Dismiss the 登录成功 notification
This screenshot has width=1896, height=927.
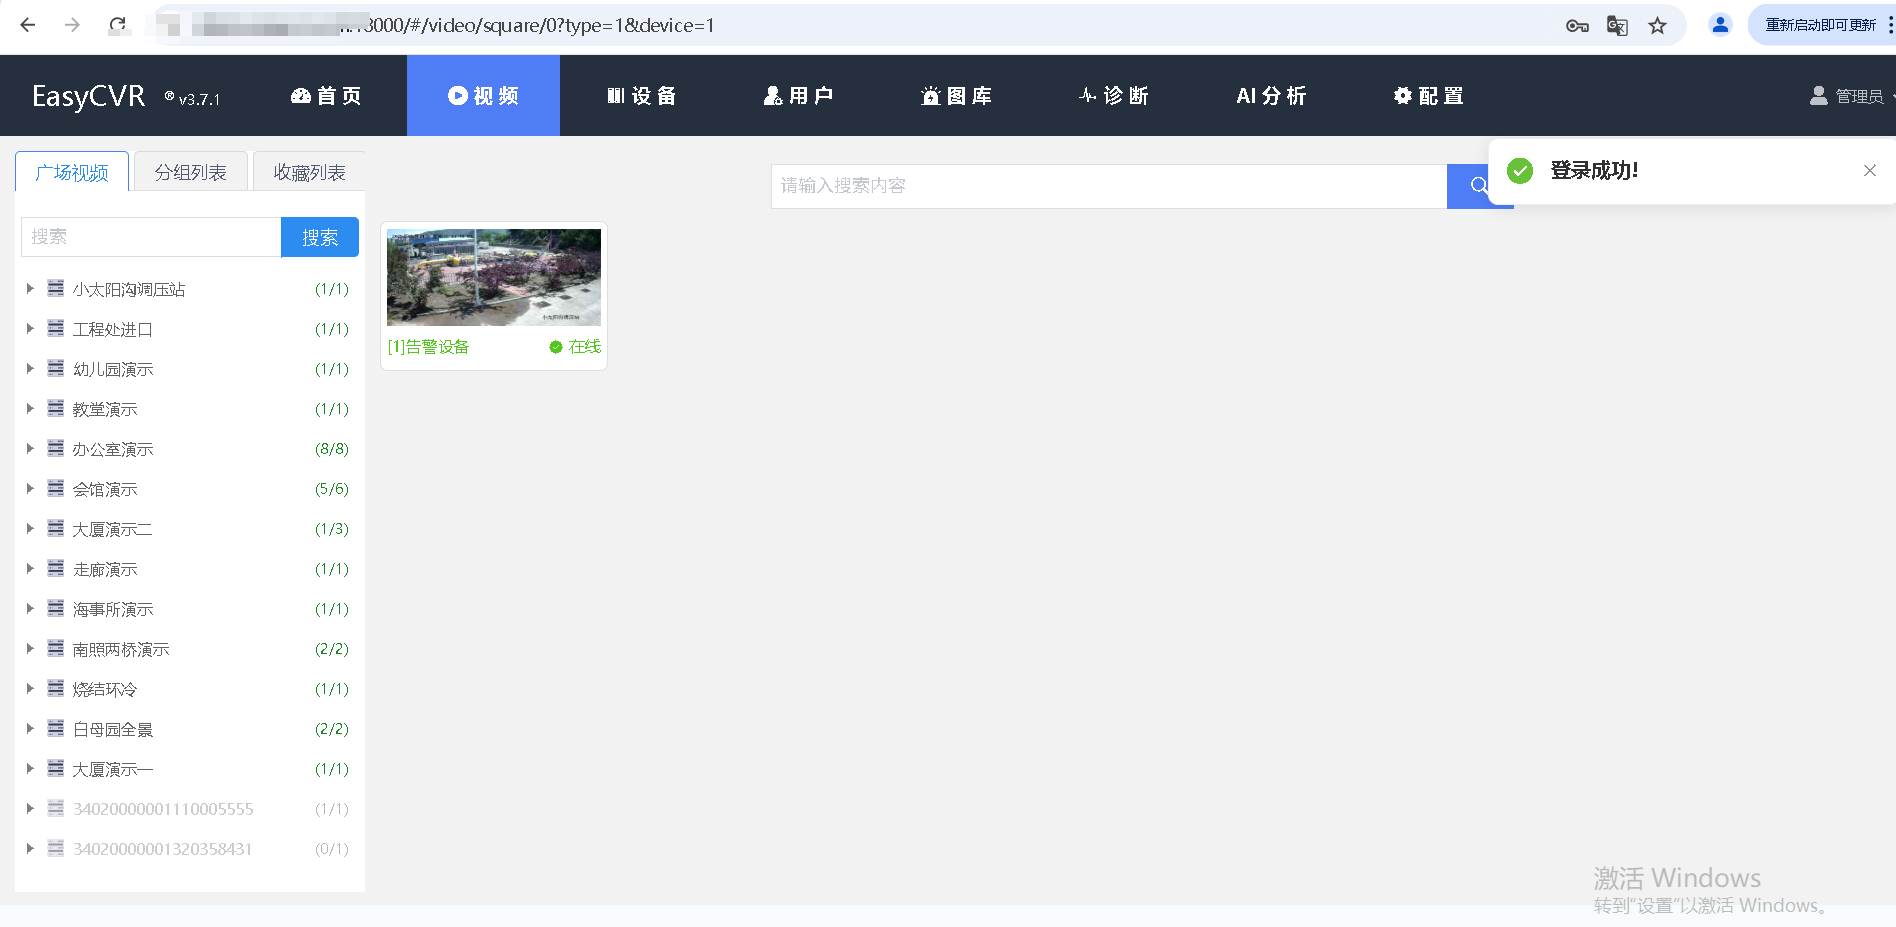1869,170
